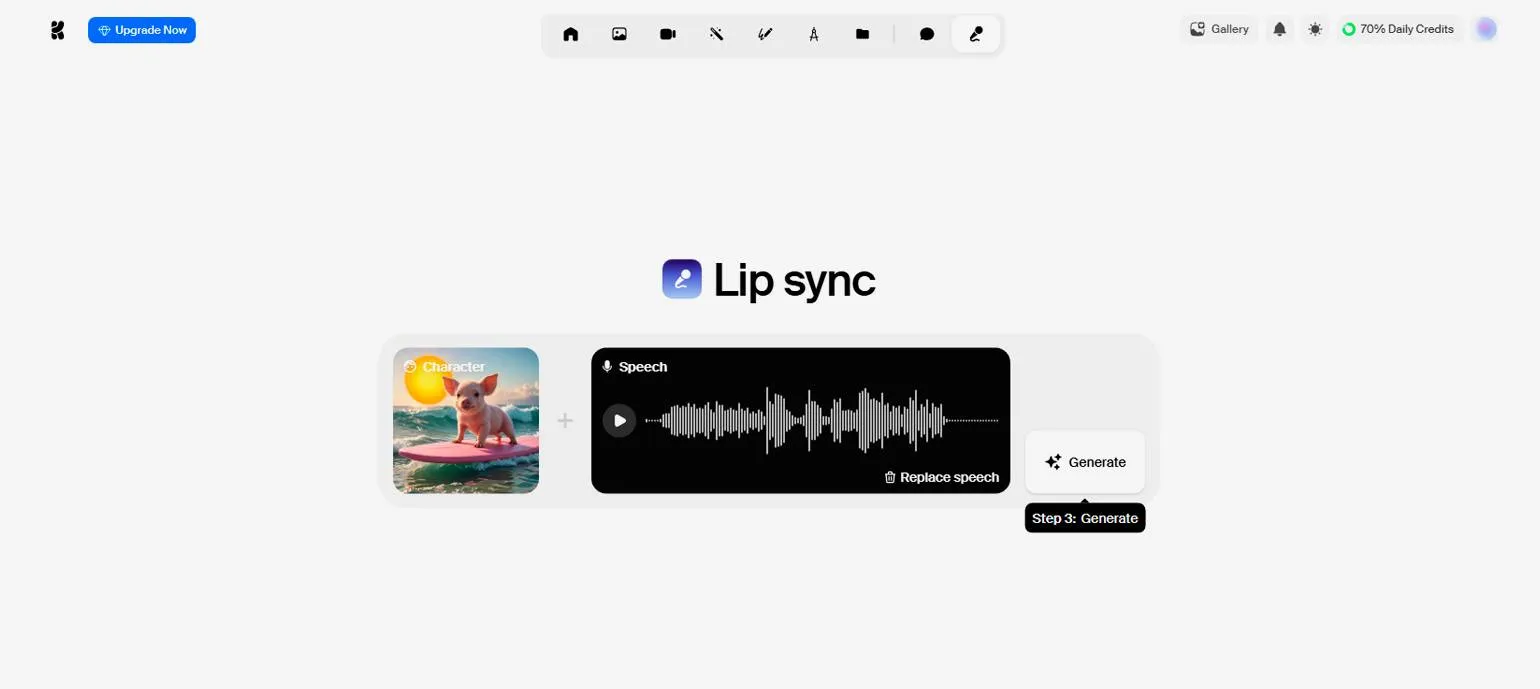
Task: Open the Video camera tool icon
Action: click(x=668, y=34)
